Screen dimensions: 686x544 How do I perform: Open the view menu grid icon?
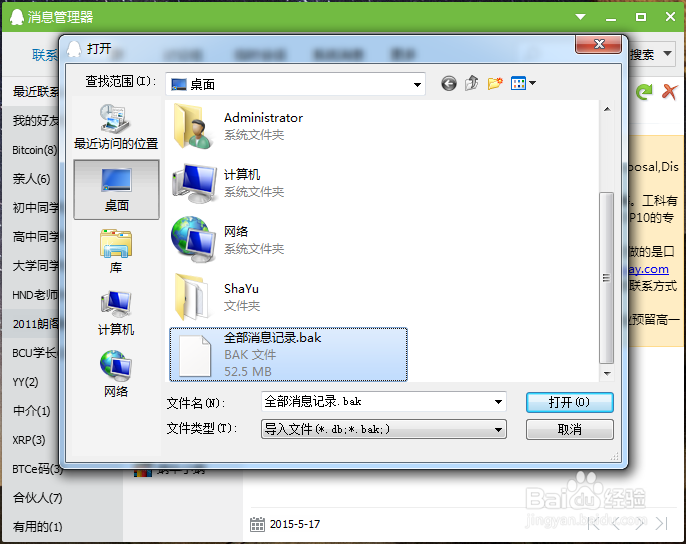point(518,83)
